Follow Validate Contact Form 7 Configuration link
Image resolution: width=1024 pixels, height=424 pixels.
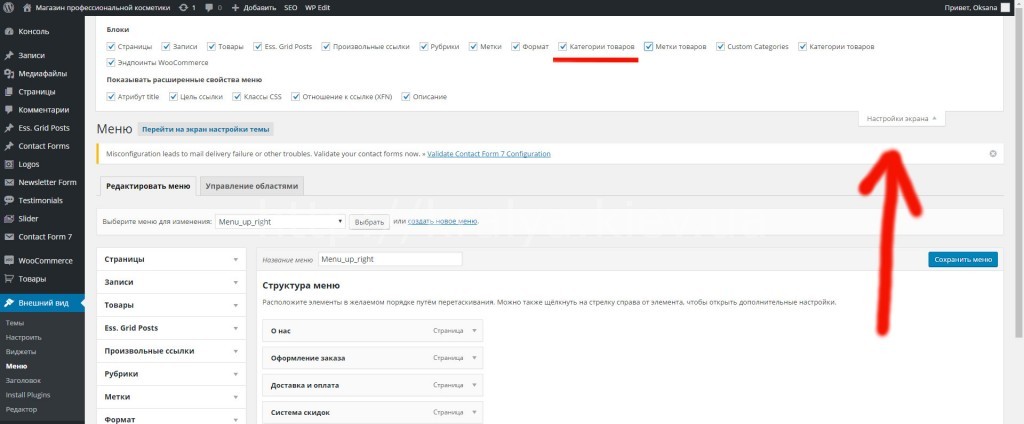click(x=488, y=154)
